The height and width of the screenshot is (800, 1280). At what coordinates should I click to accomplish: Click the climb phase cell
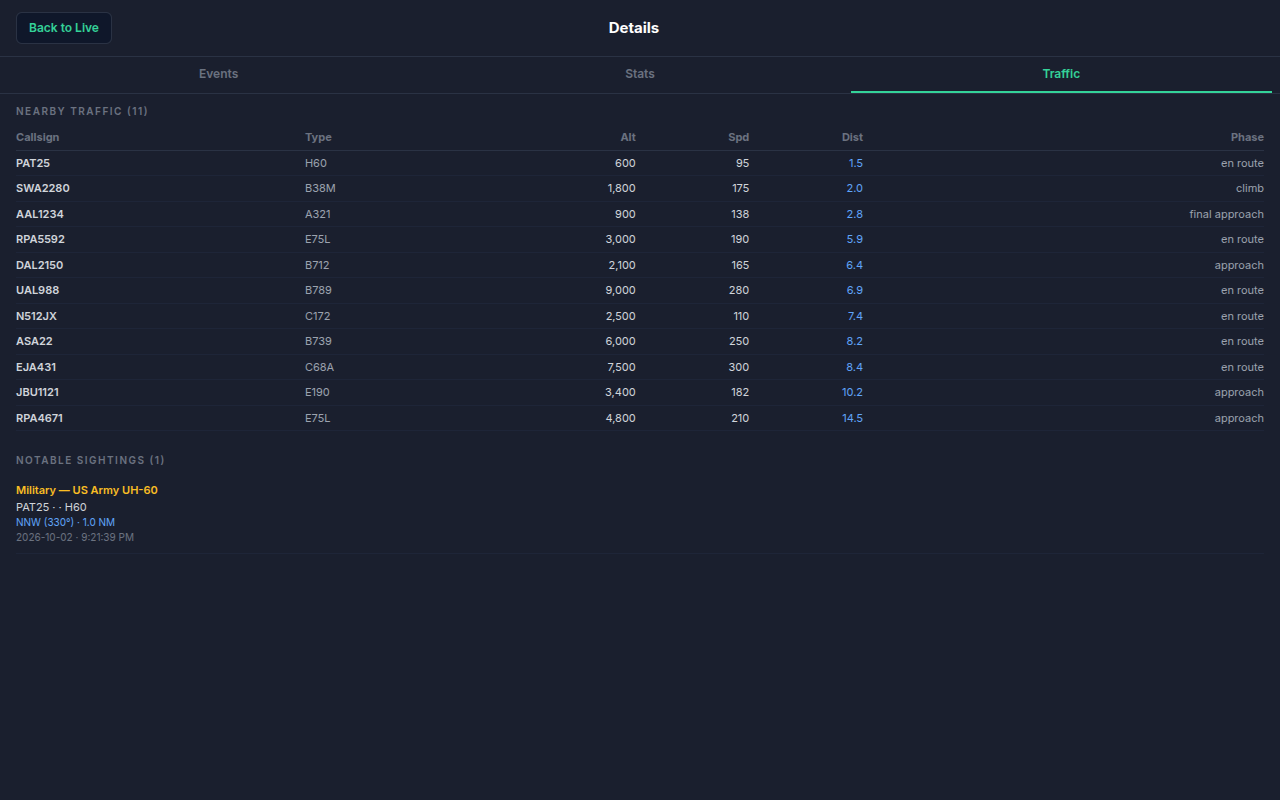pos(1250,188)
